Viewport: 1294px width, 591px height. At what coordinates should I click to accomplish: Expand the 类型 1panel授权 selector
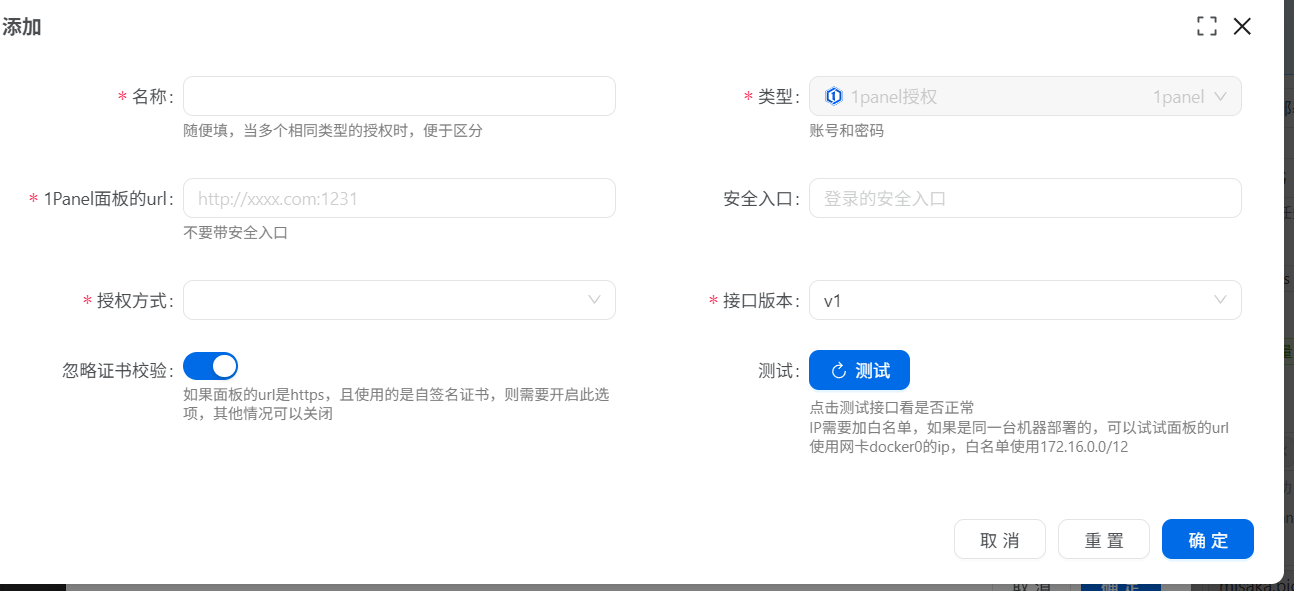point(1025,97)
